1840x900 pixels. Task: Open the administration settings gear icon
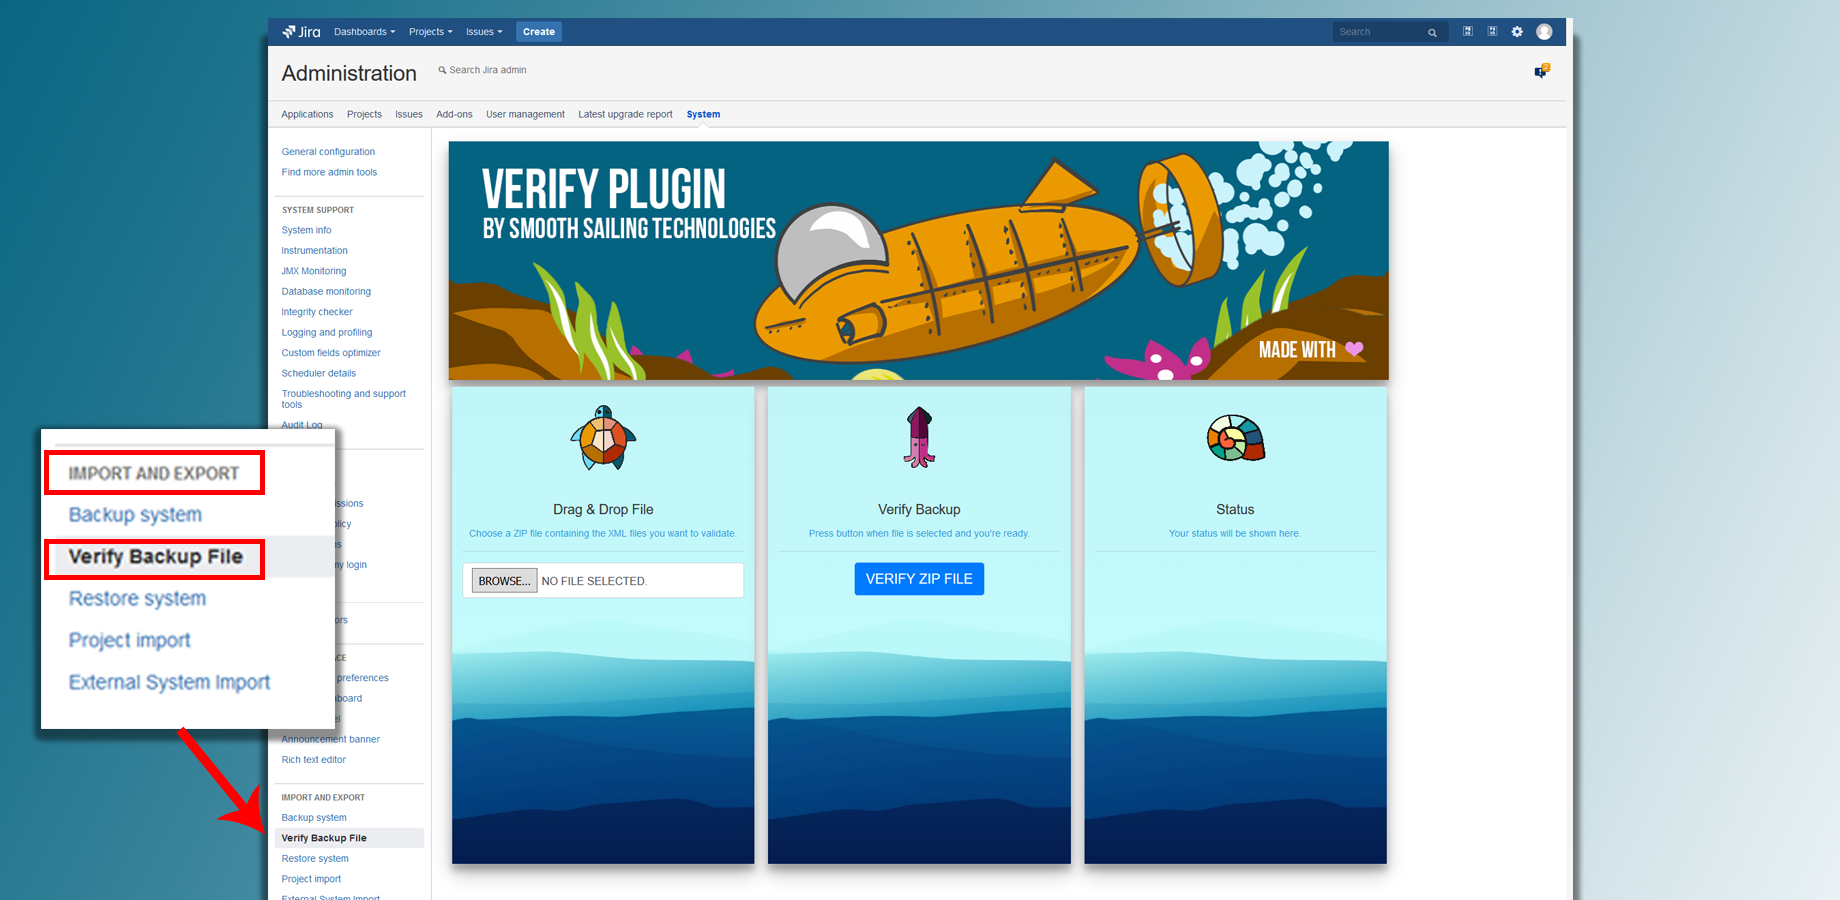(x=1517, y=32)
